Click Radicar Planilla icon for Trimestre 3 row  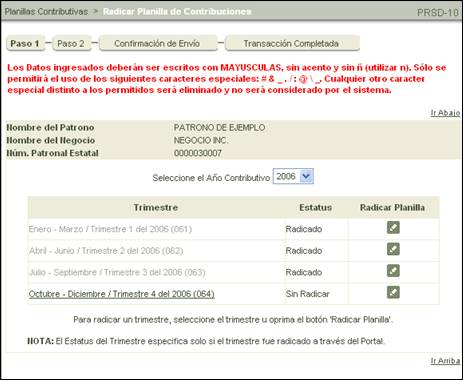(393, 271)
